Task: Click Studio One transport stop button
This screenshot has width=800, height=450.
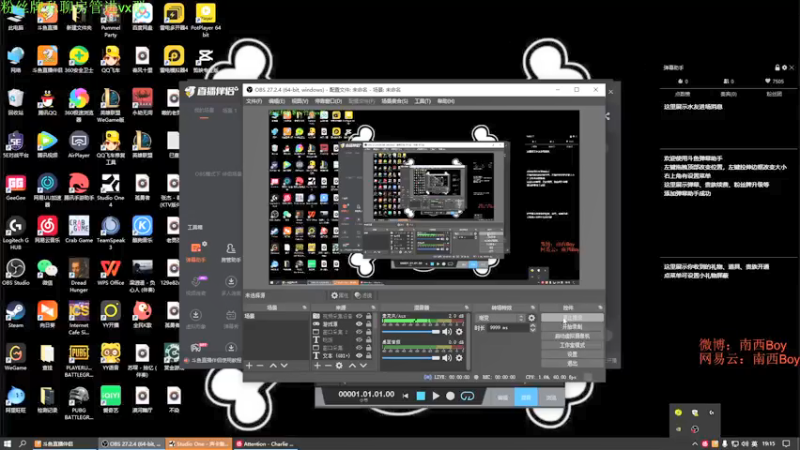Action: (420, 396)
